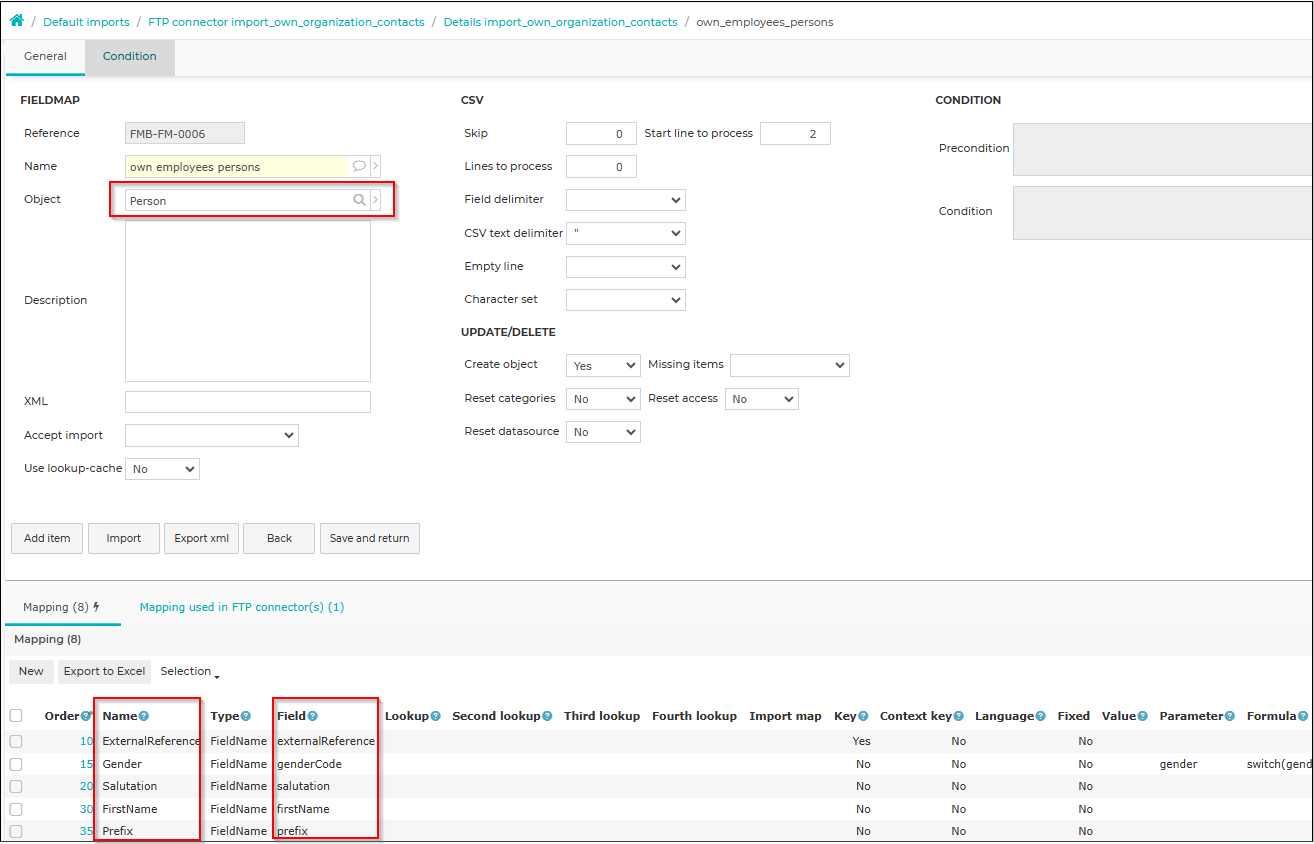Check the FirstName row checkbox
The width and height of the screenshot is (1314, 844).
(16, 809)
